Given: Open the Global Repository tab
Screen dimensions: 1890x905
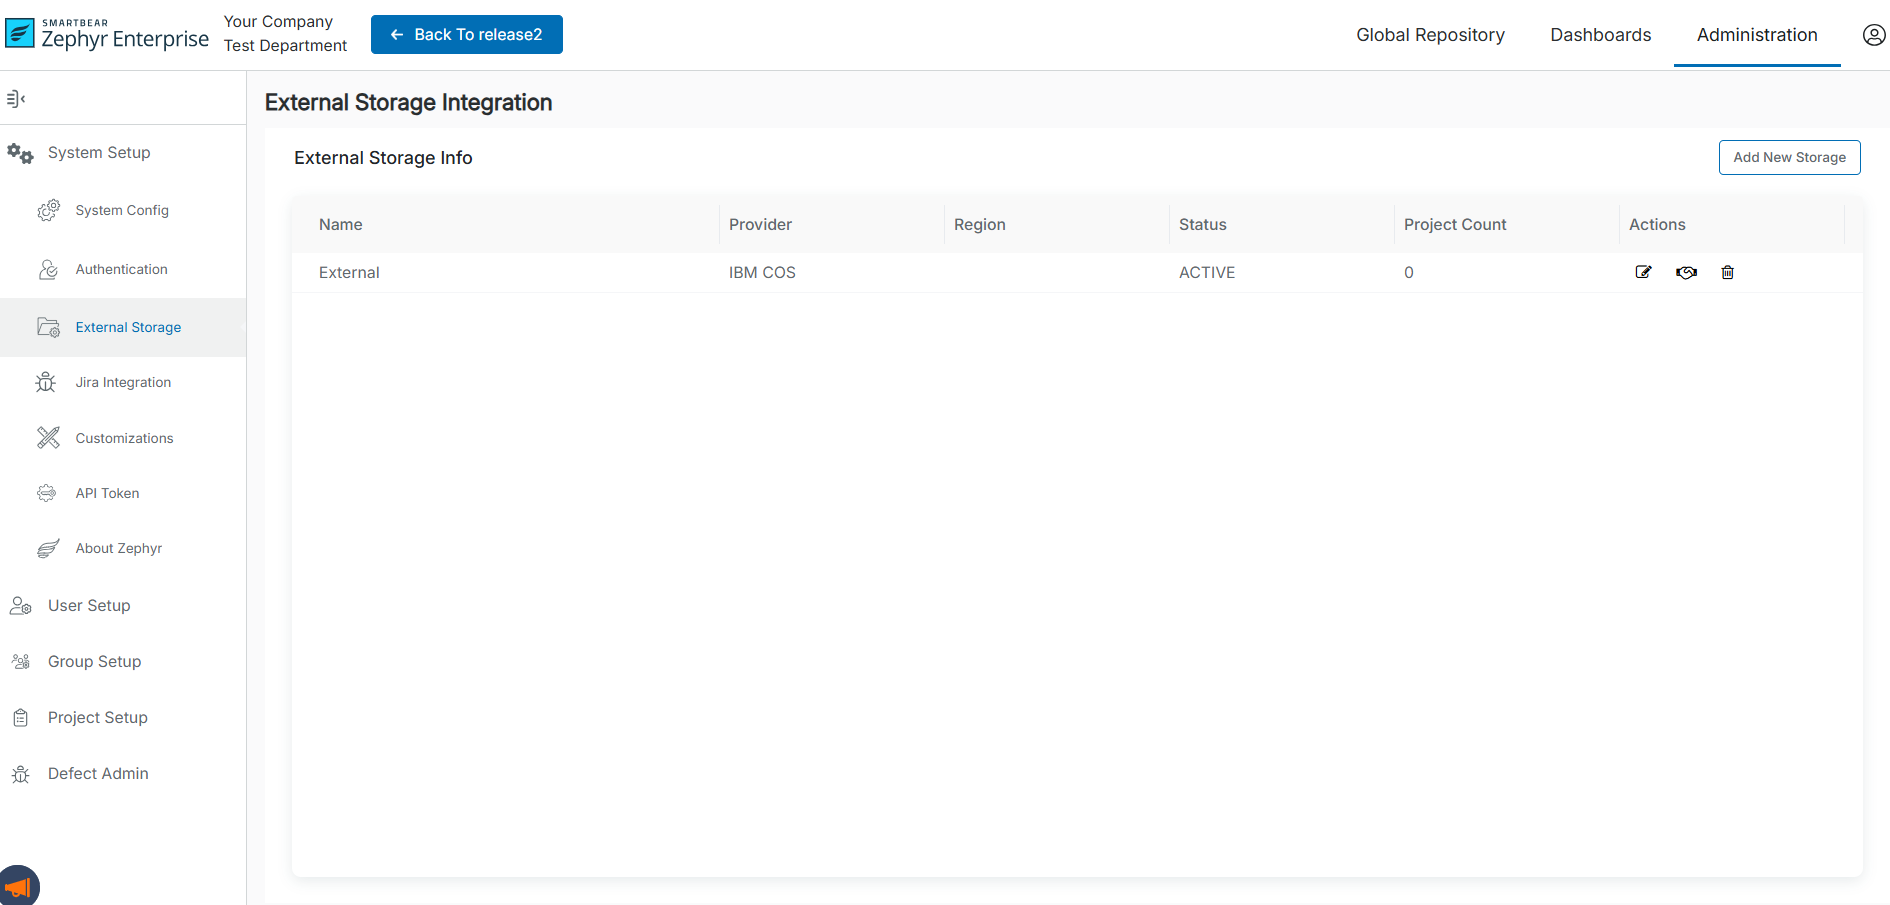Looking at the screenshot, I should (x=1430, y=35).
